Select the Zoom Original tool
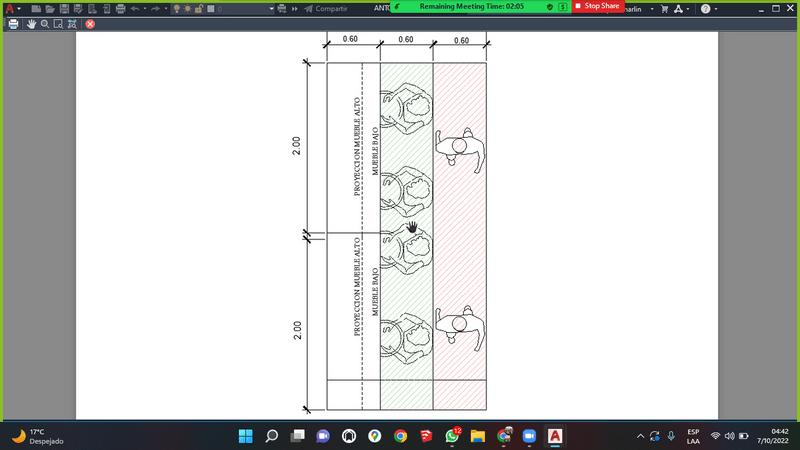The width and height of the screenshot is (800, 450). pyautogui.click(x=72, y=24)
